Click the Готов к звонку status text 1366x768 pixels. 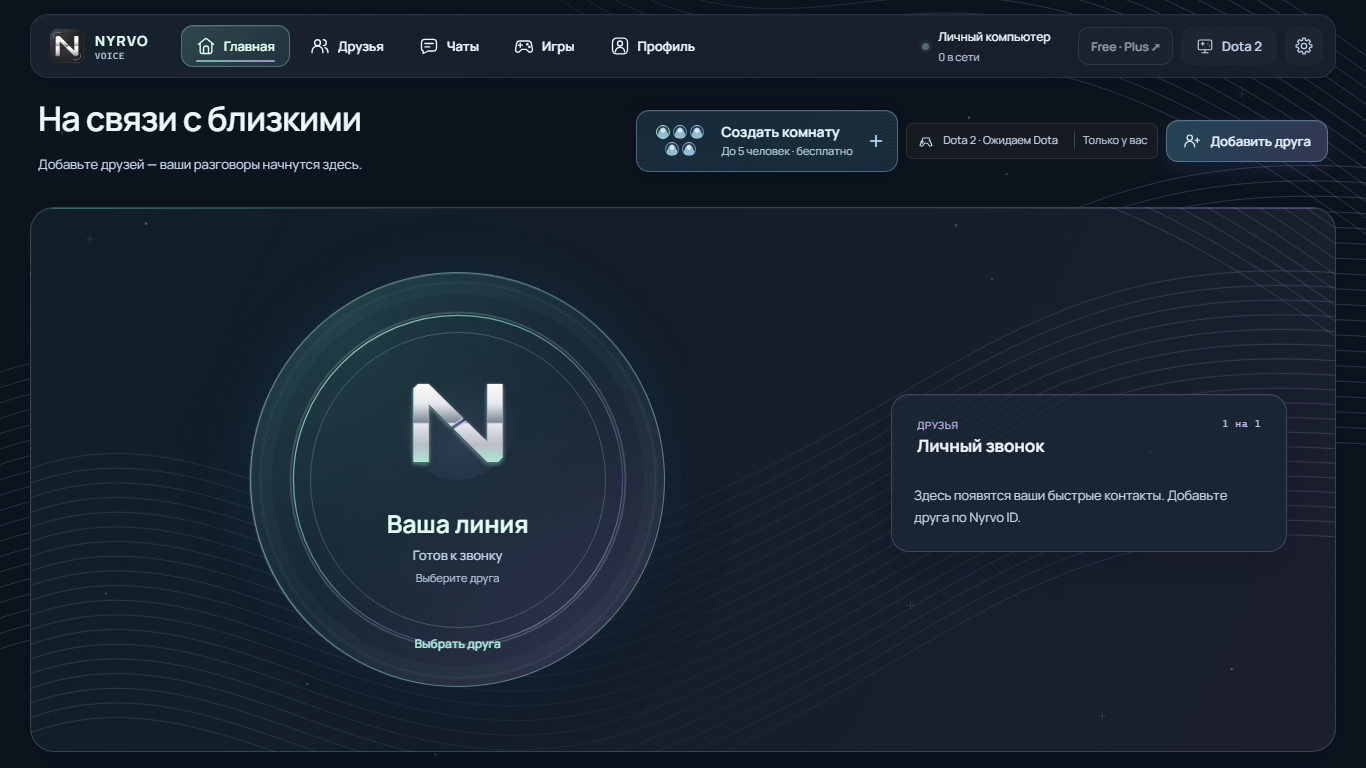[x=457, y=556]
